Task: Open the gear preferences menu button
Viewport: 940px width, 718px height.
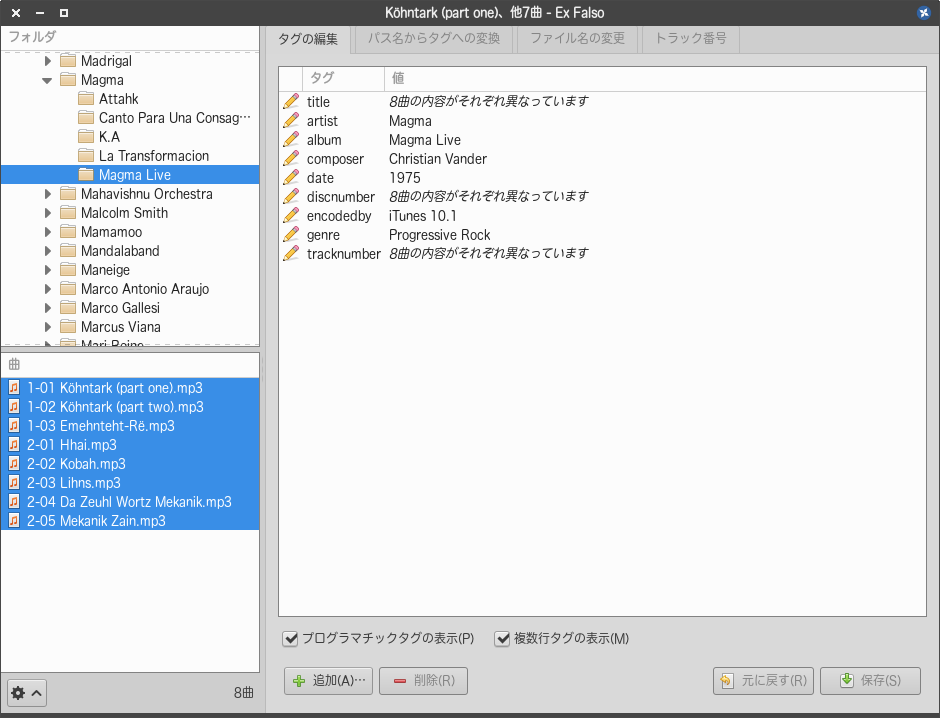Action: pos(27,693)
